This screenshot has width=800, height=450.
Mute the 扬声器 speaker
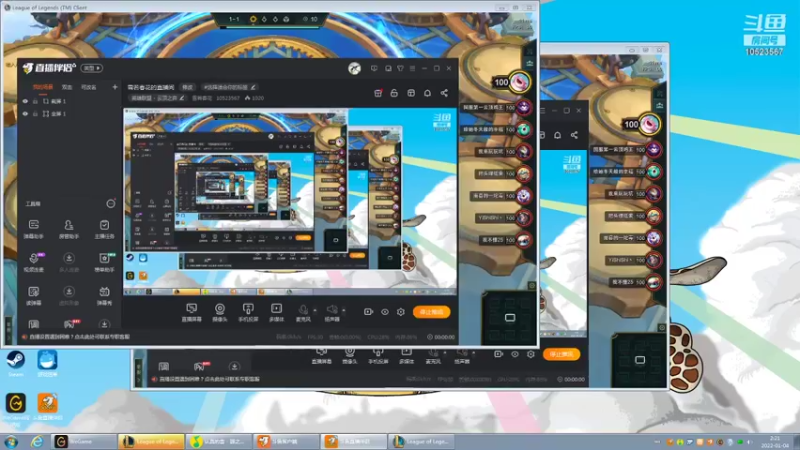[332, 312]
